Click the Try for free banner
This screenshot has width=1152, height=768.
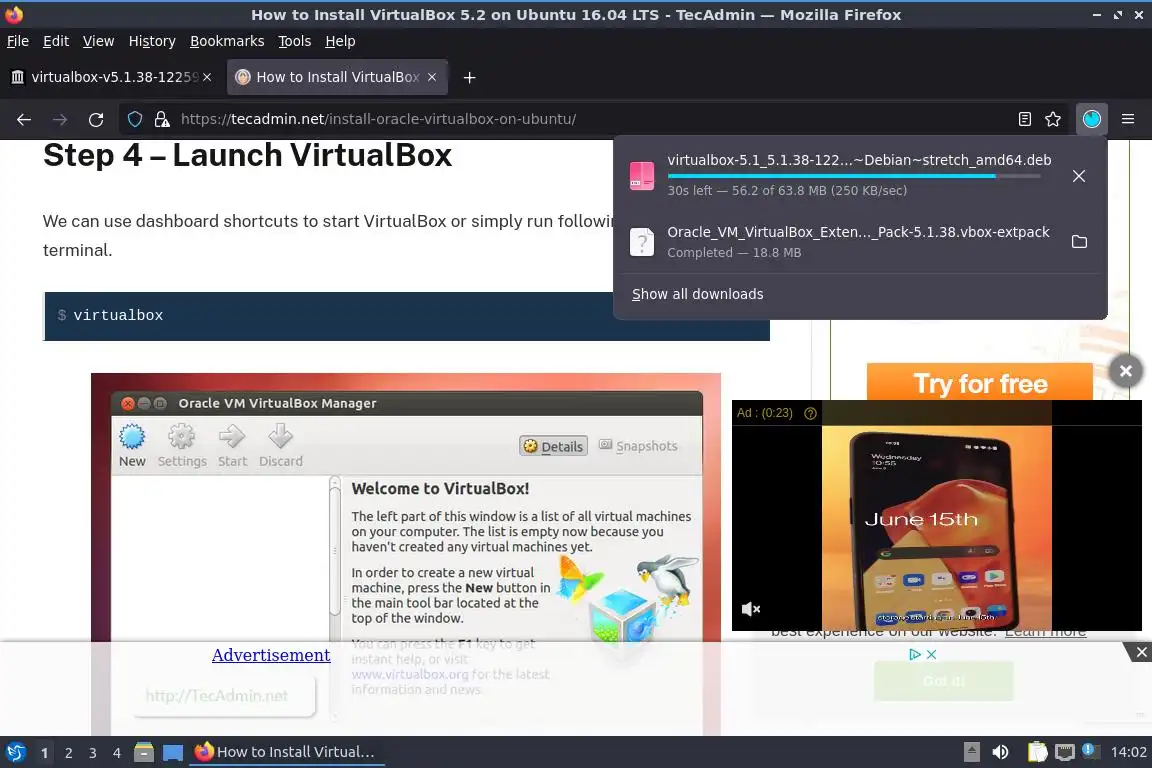[x=980, y=383]
